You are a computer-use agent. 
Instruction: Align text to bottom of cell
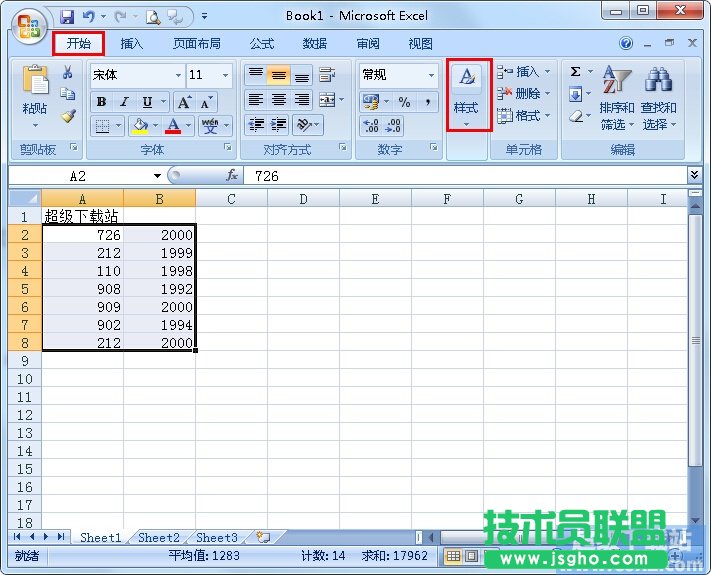point(302,74)
